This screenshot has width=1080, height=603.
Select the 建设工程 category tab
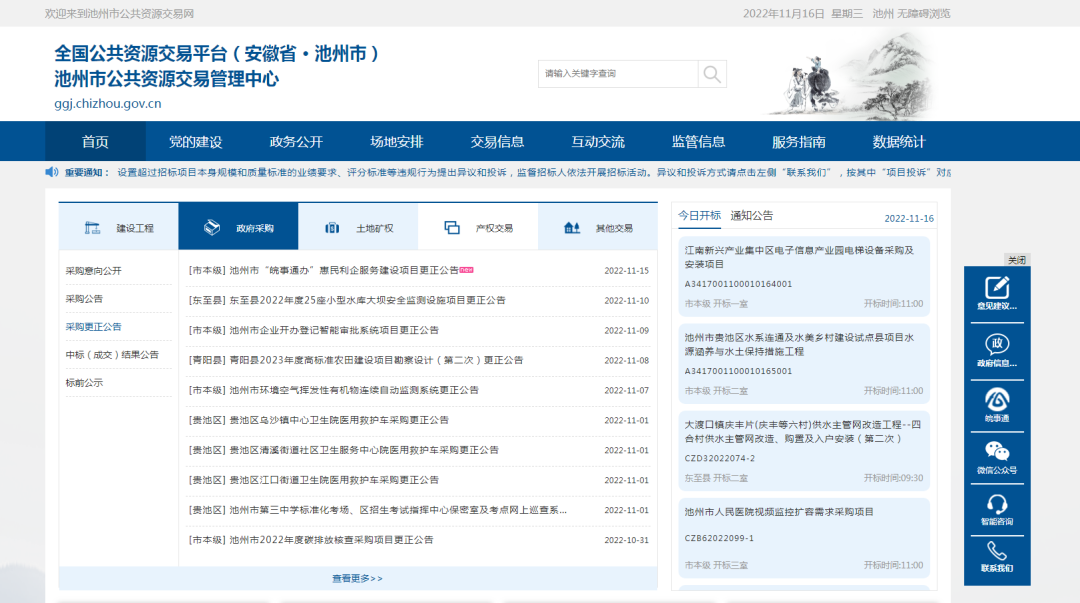(x=119, y=227)
